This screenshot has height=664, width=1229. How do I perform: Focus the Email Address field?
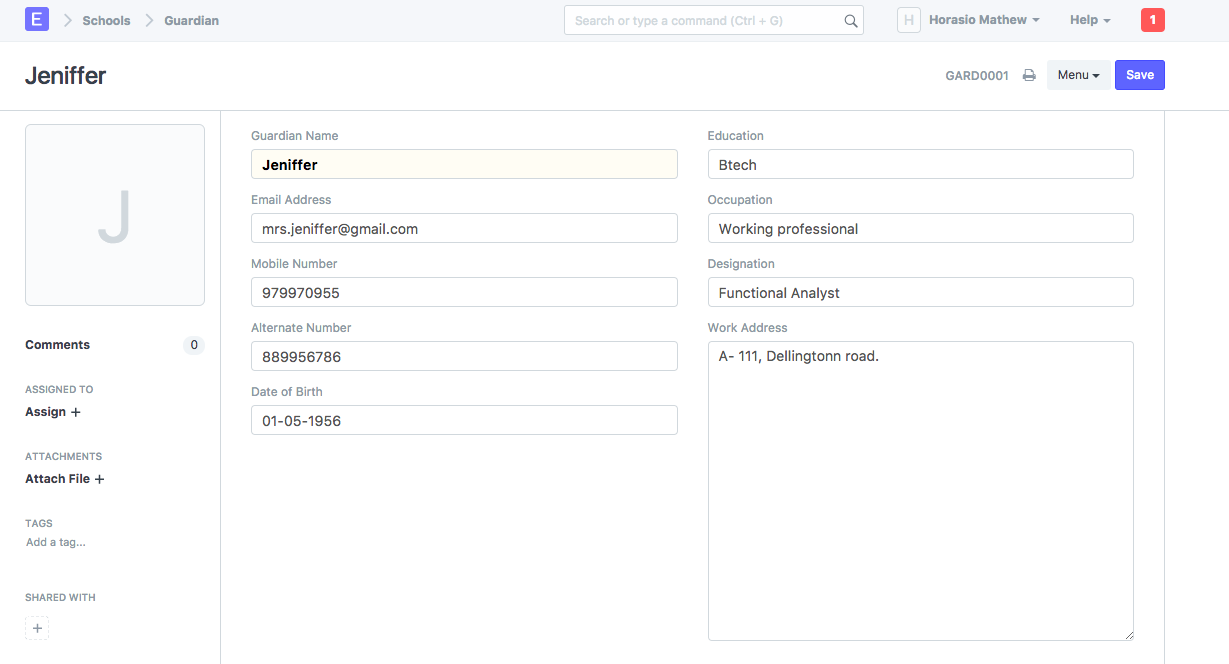click(x=464, y=228)
